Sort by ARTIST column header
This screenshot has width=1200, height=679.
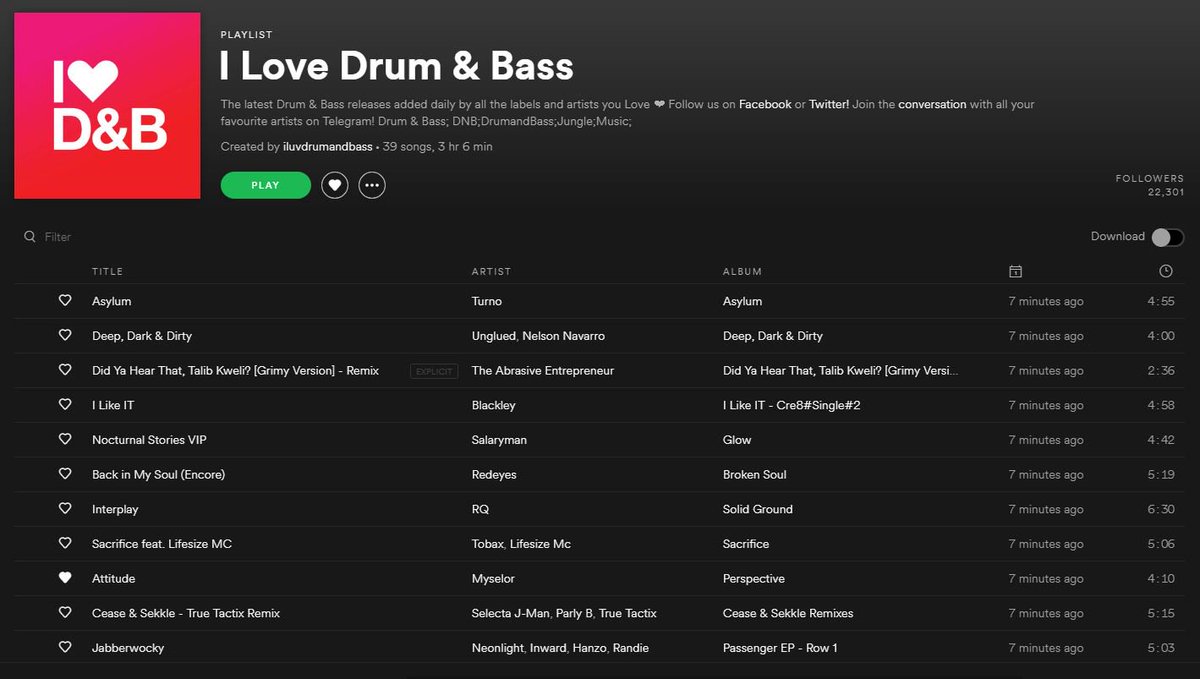[491, 272]
